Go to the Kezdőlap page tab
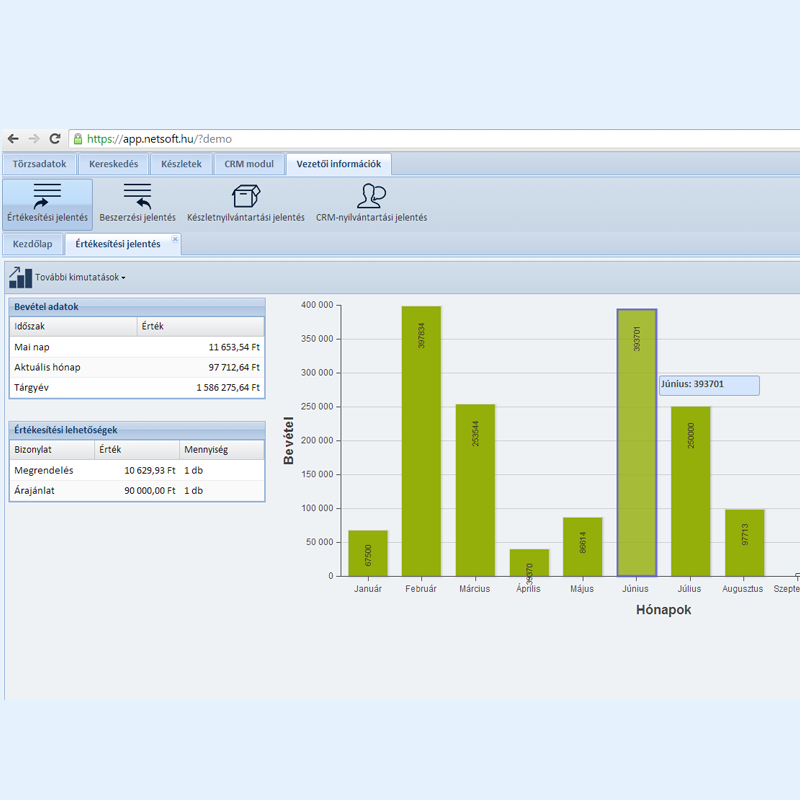This screenshot has height=800, width=800. coord(33,244)
